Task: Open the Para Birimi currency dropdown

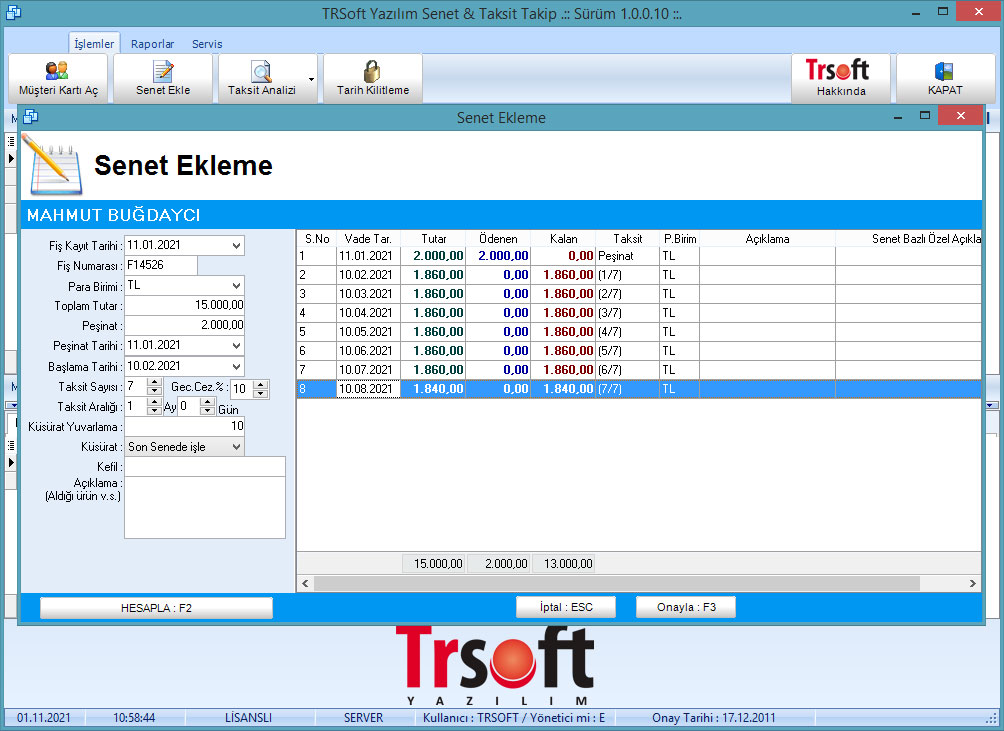Action: pyautogui.click(x=236, y=285)
